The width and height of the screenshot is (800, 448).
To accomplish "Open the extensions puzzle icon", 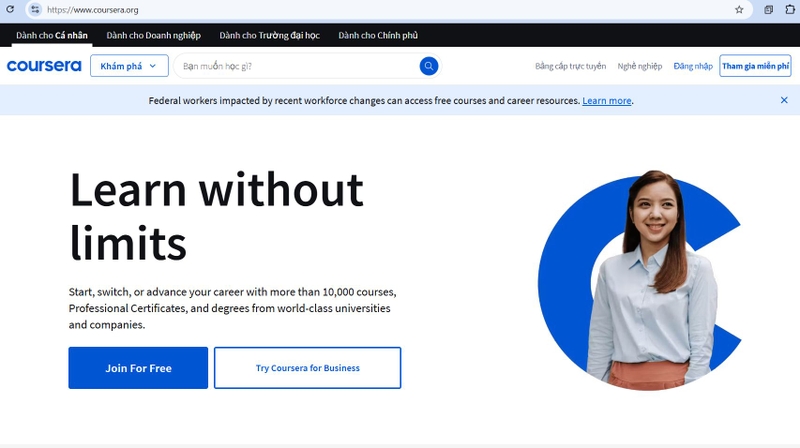I will click(790, 10).
